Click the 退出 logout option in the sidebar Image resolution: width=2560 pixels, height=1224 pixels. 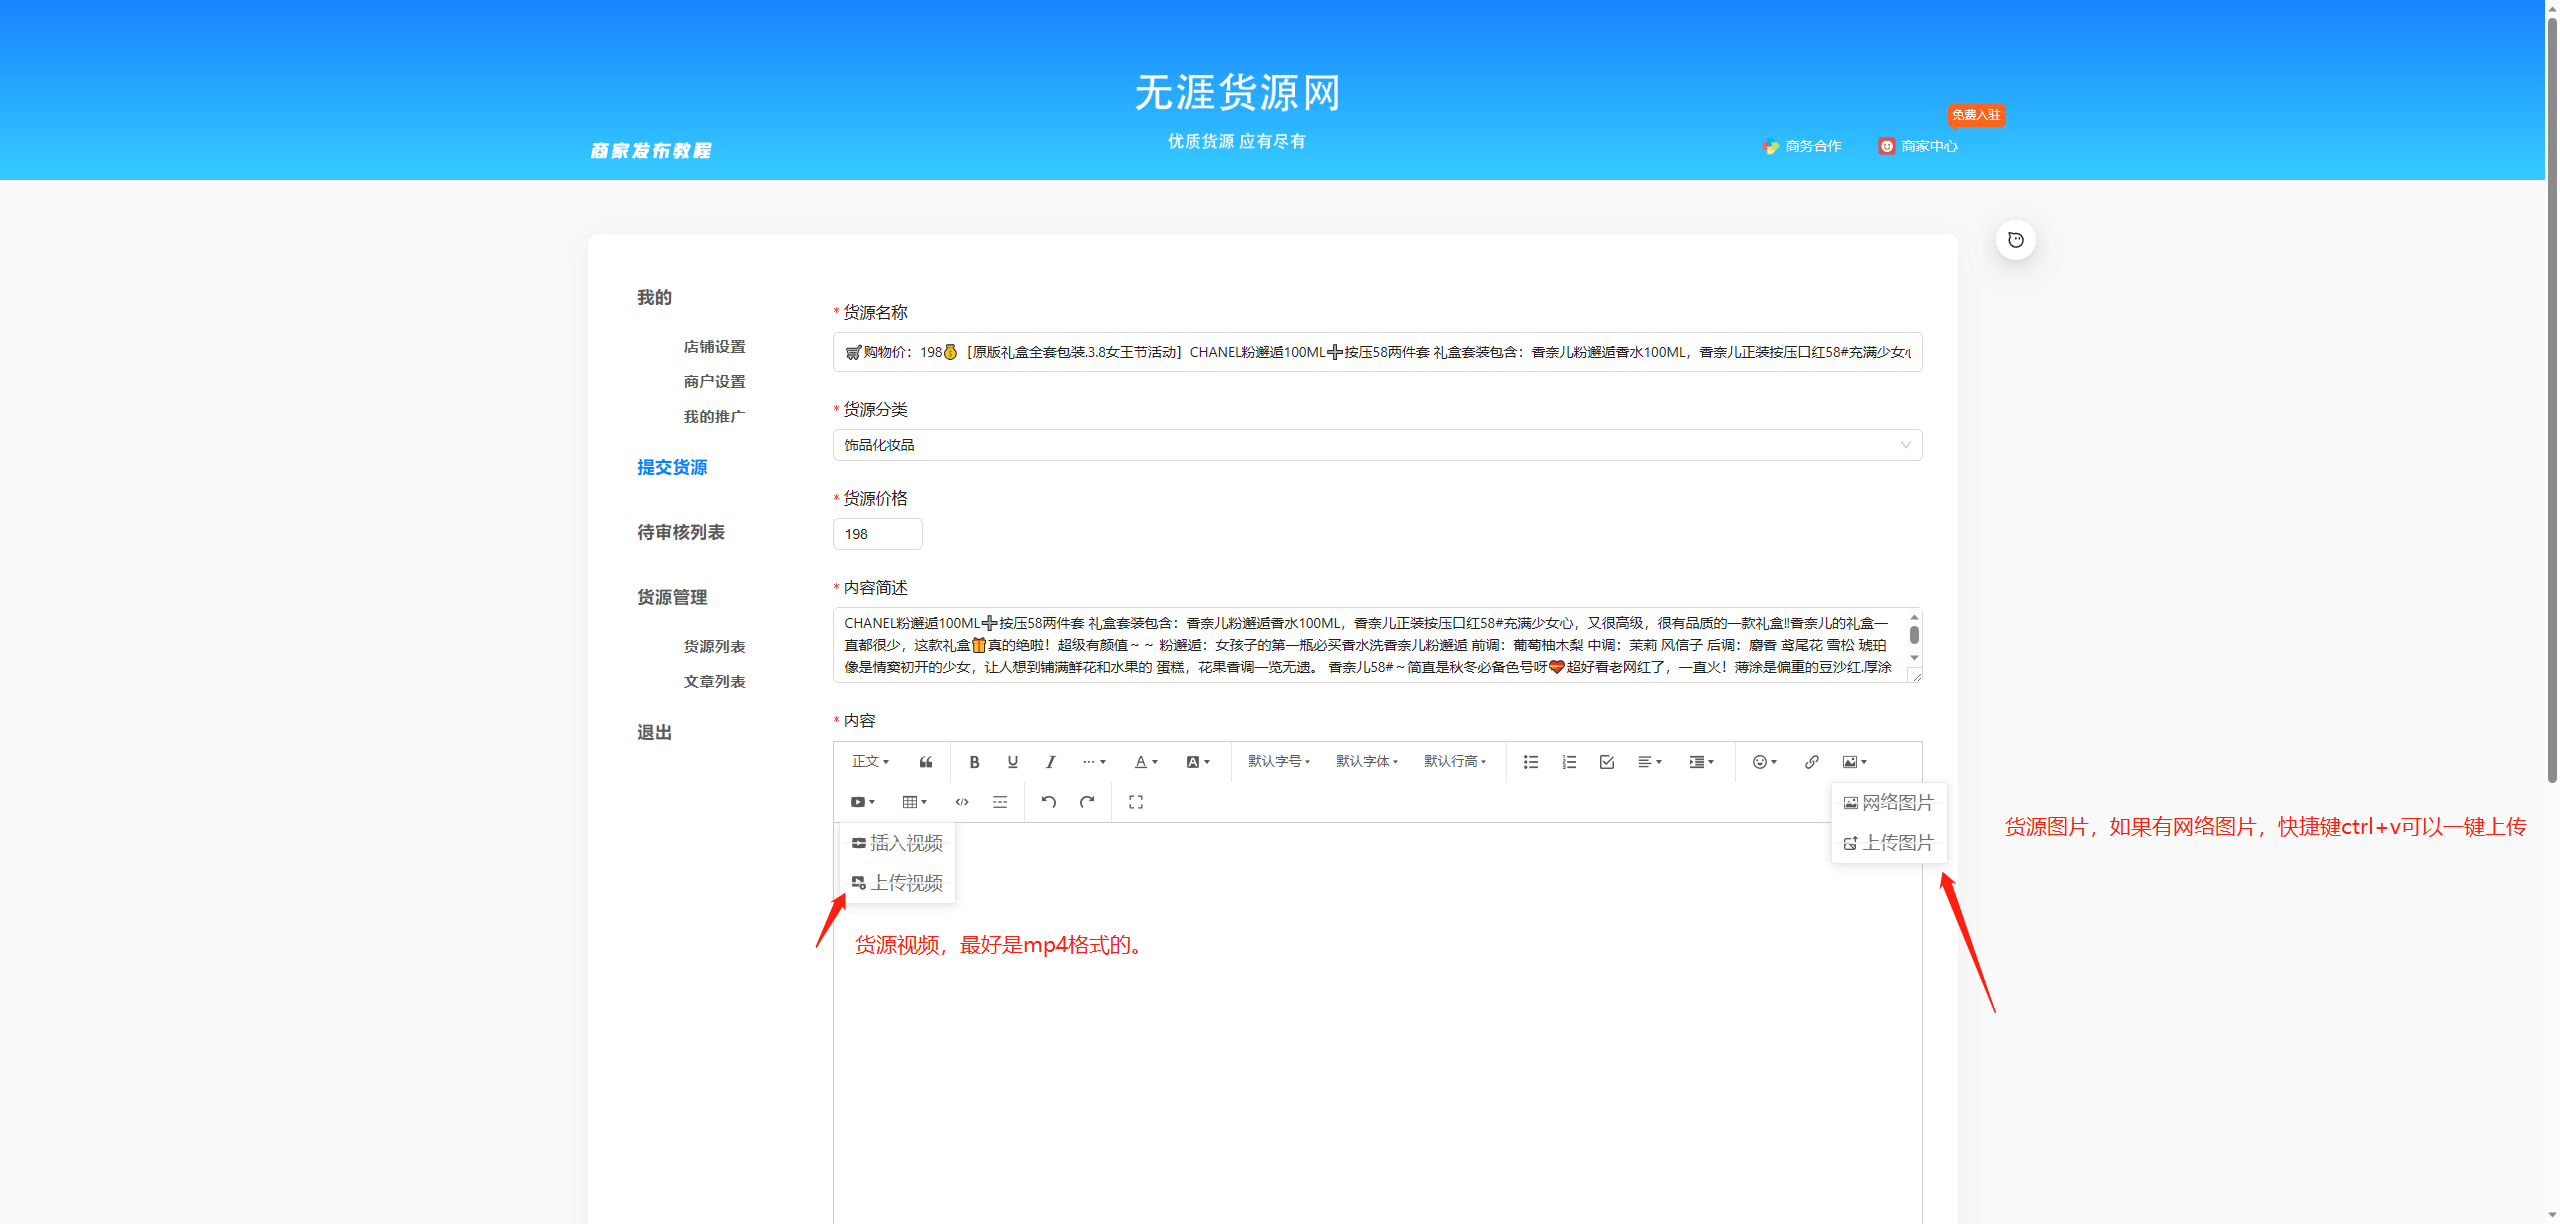(653, 731)
